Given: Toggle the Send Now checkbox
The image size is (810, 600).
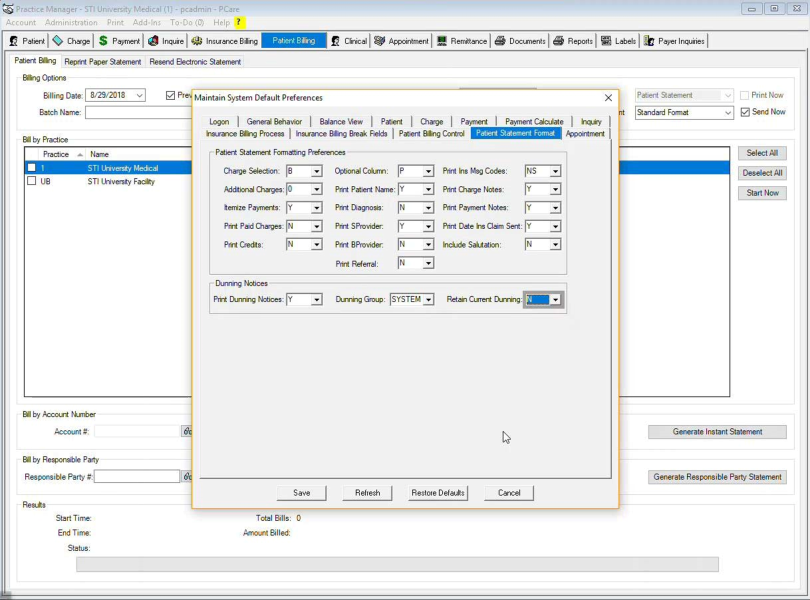Looking at the screenshot, I should [x=745, y=112].
